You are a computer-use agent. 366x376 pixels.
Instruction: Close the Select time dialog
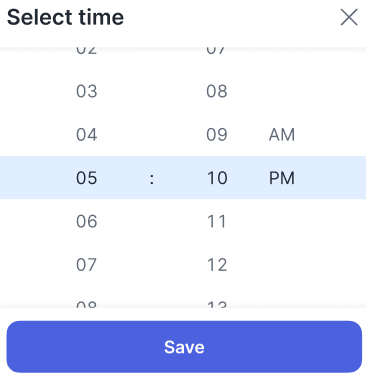(x=349, y=17)
